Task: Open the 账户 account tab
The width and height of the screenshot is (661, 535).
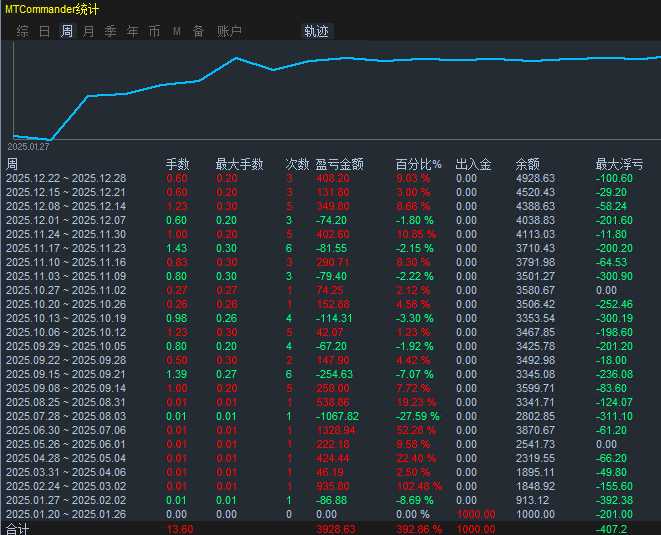Action: pos(229,31)
